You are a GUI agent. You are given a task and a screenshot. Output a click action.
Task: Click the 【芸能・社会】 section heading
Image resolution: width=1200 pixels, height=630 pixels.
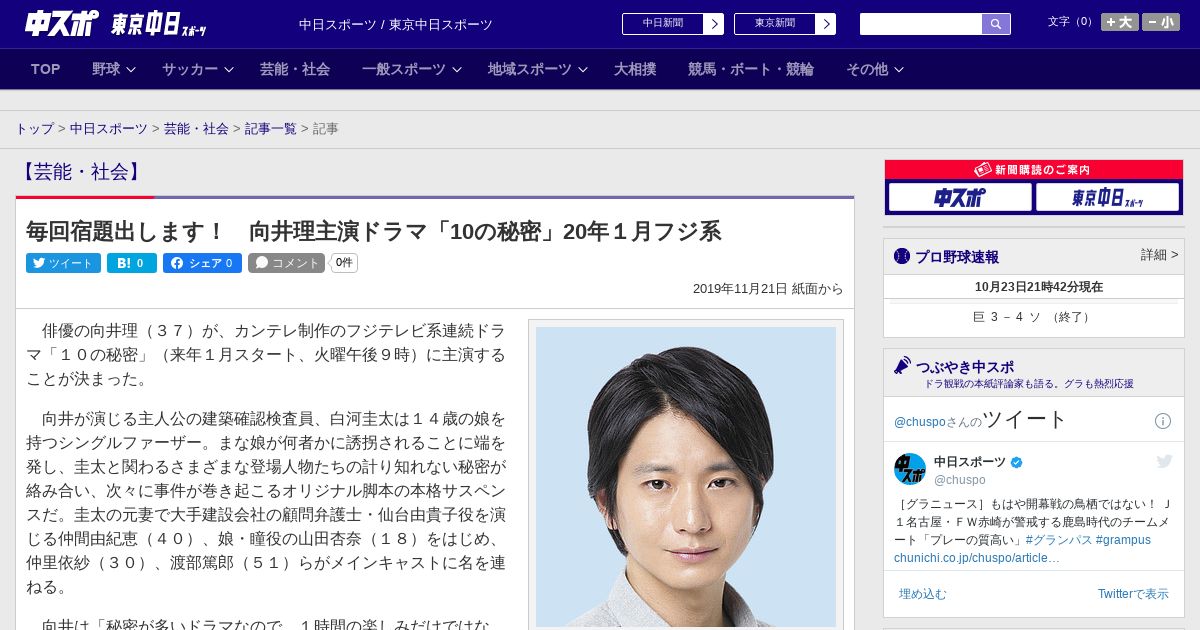[x=80, y=172]
